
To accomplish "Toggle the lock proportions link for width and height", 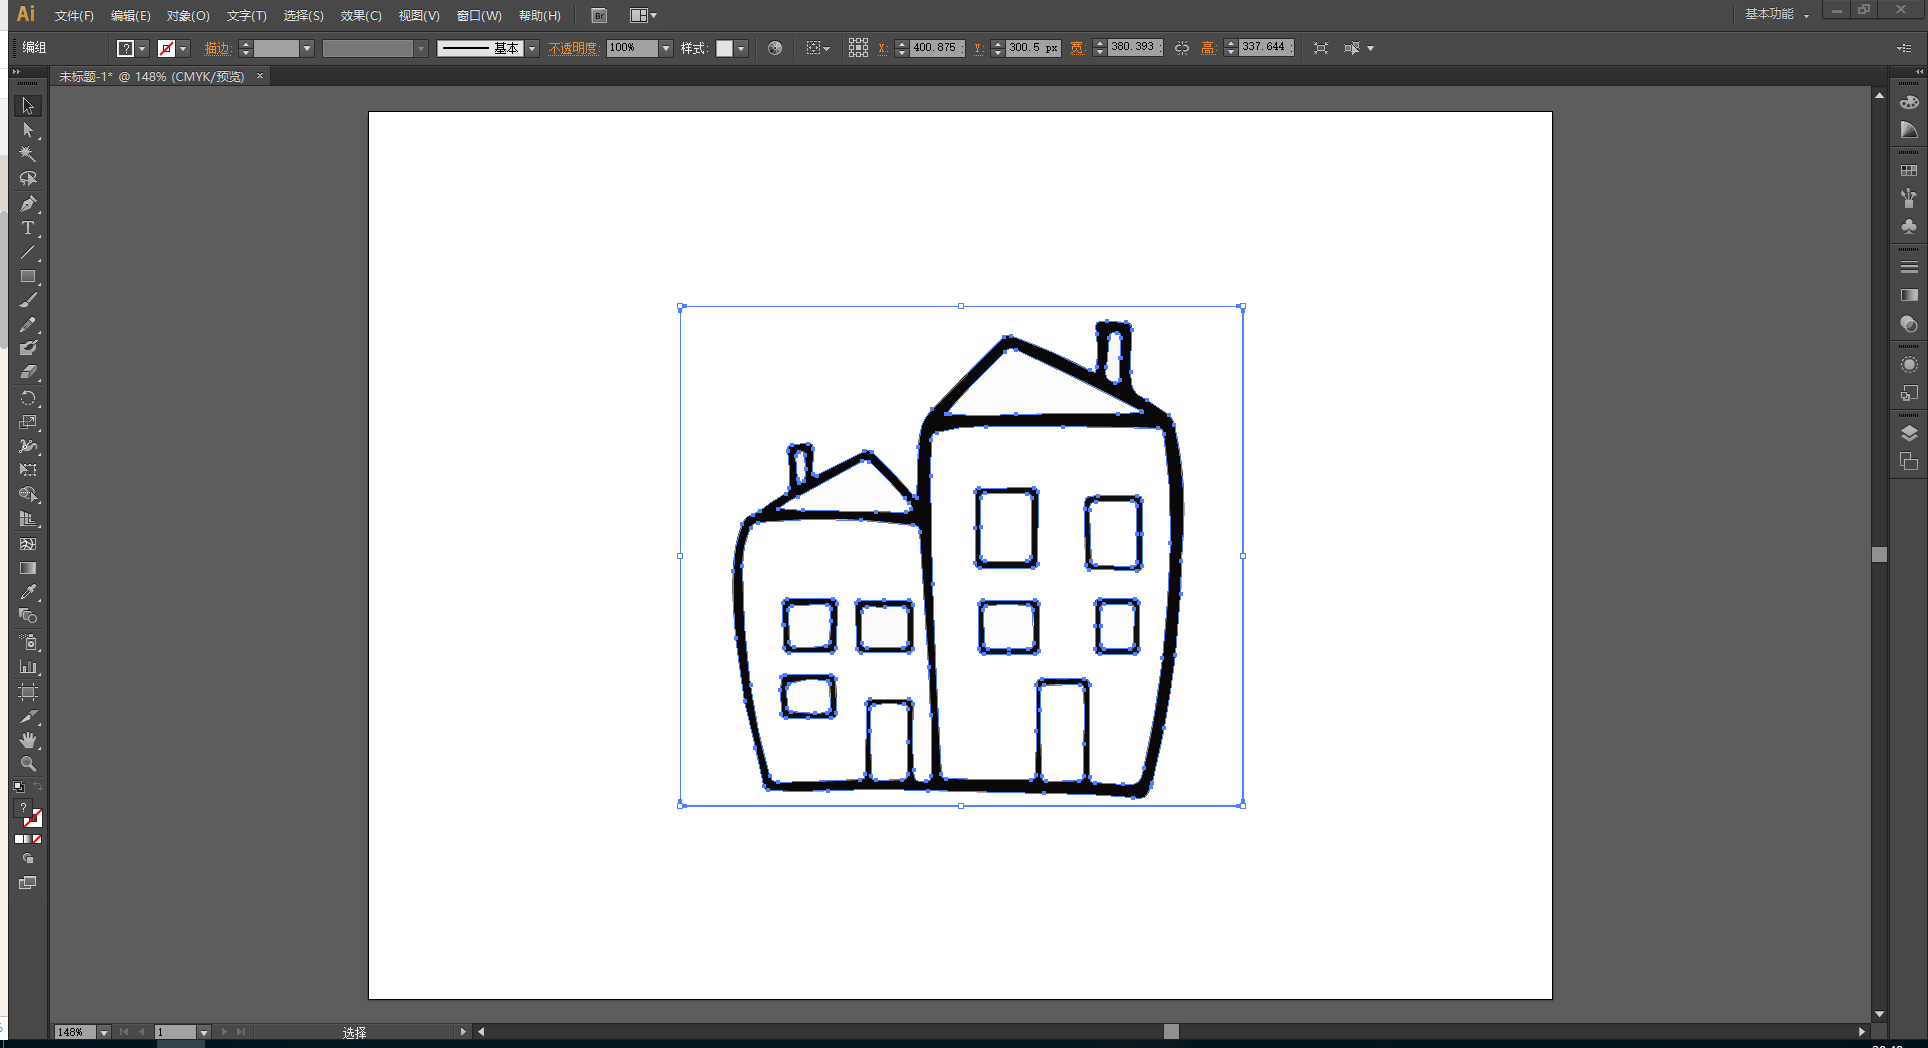I will coord(1181,47).
